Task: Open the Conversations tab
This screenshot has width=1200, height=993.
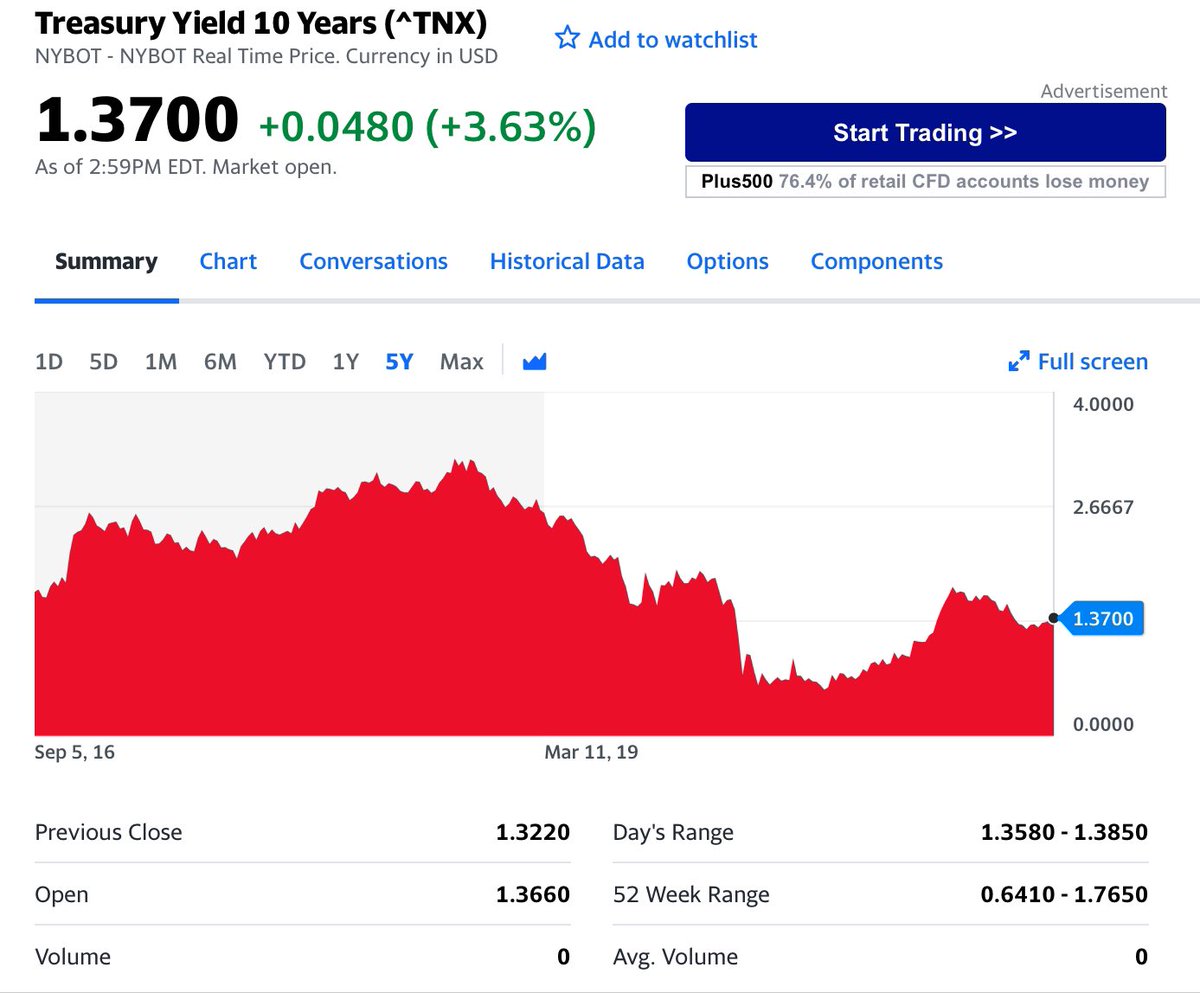Action: tap(374, 261)
